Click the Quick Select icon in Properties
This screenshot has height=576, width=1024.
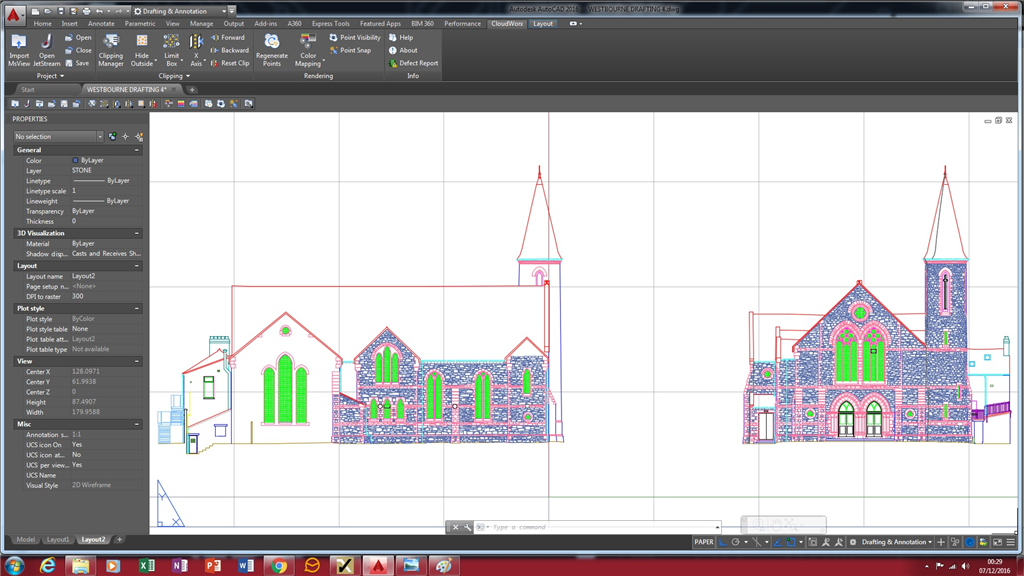pos(139,137)
